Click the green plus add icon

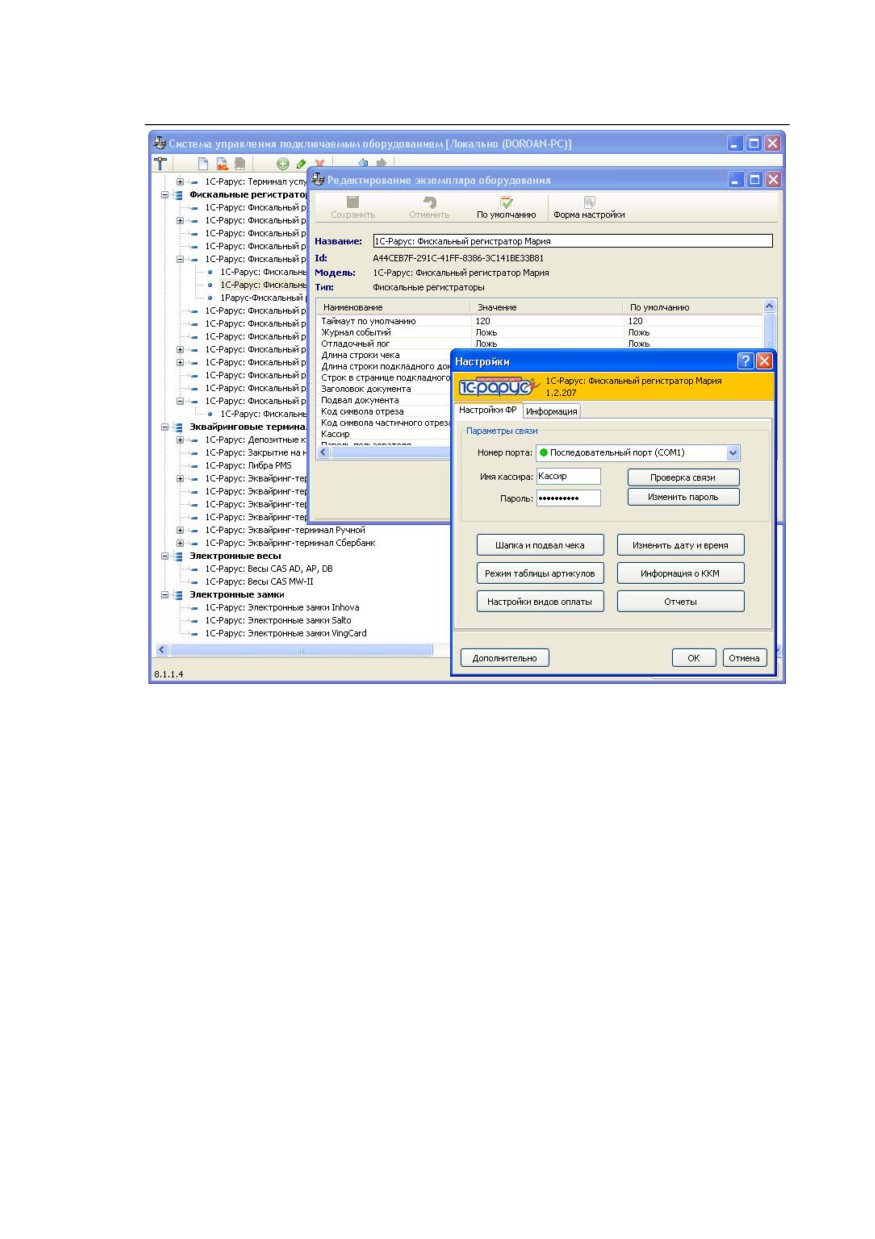click(283, 163)
